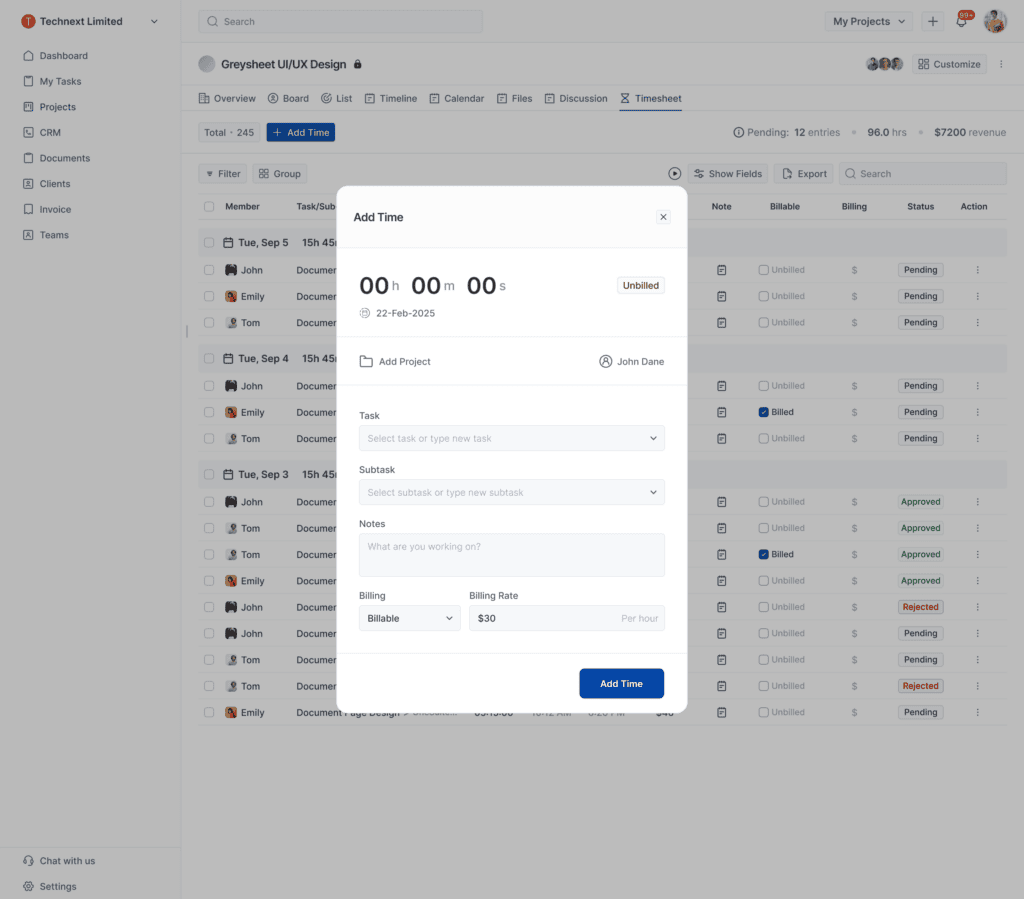Check the Tue, Sep 5 group checkbox
This screenshot has width=1024, height=899.
coord(209,243)
